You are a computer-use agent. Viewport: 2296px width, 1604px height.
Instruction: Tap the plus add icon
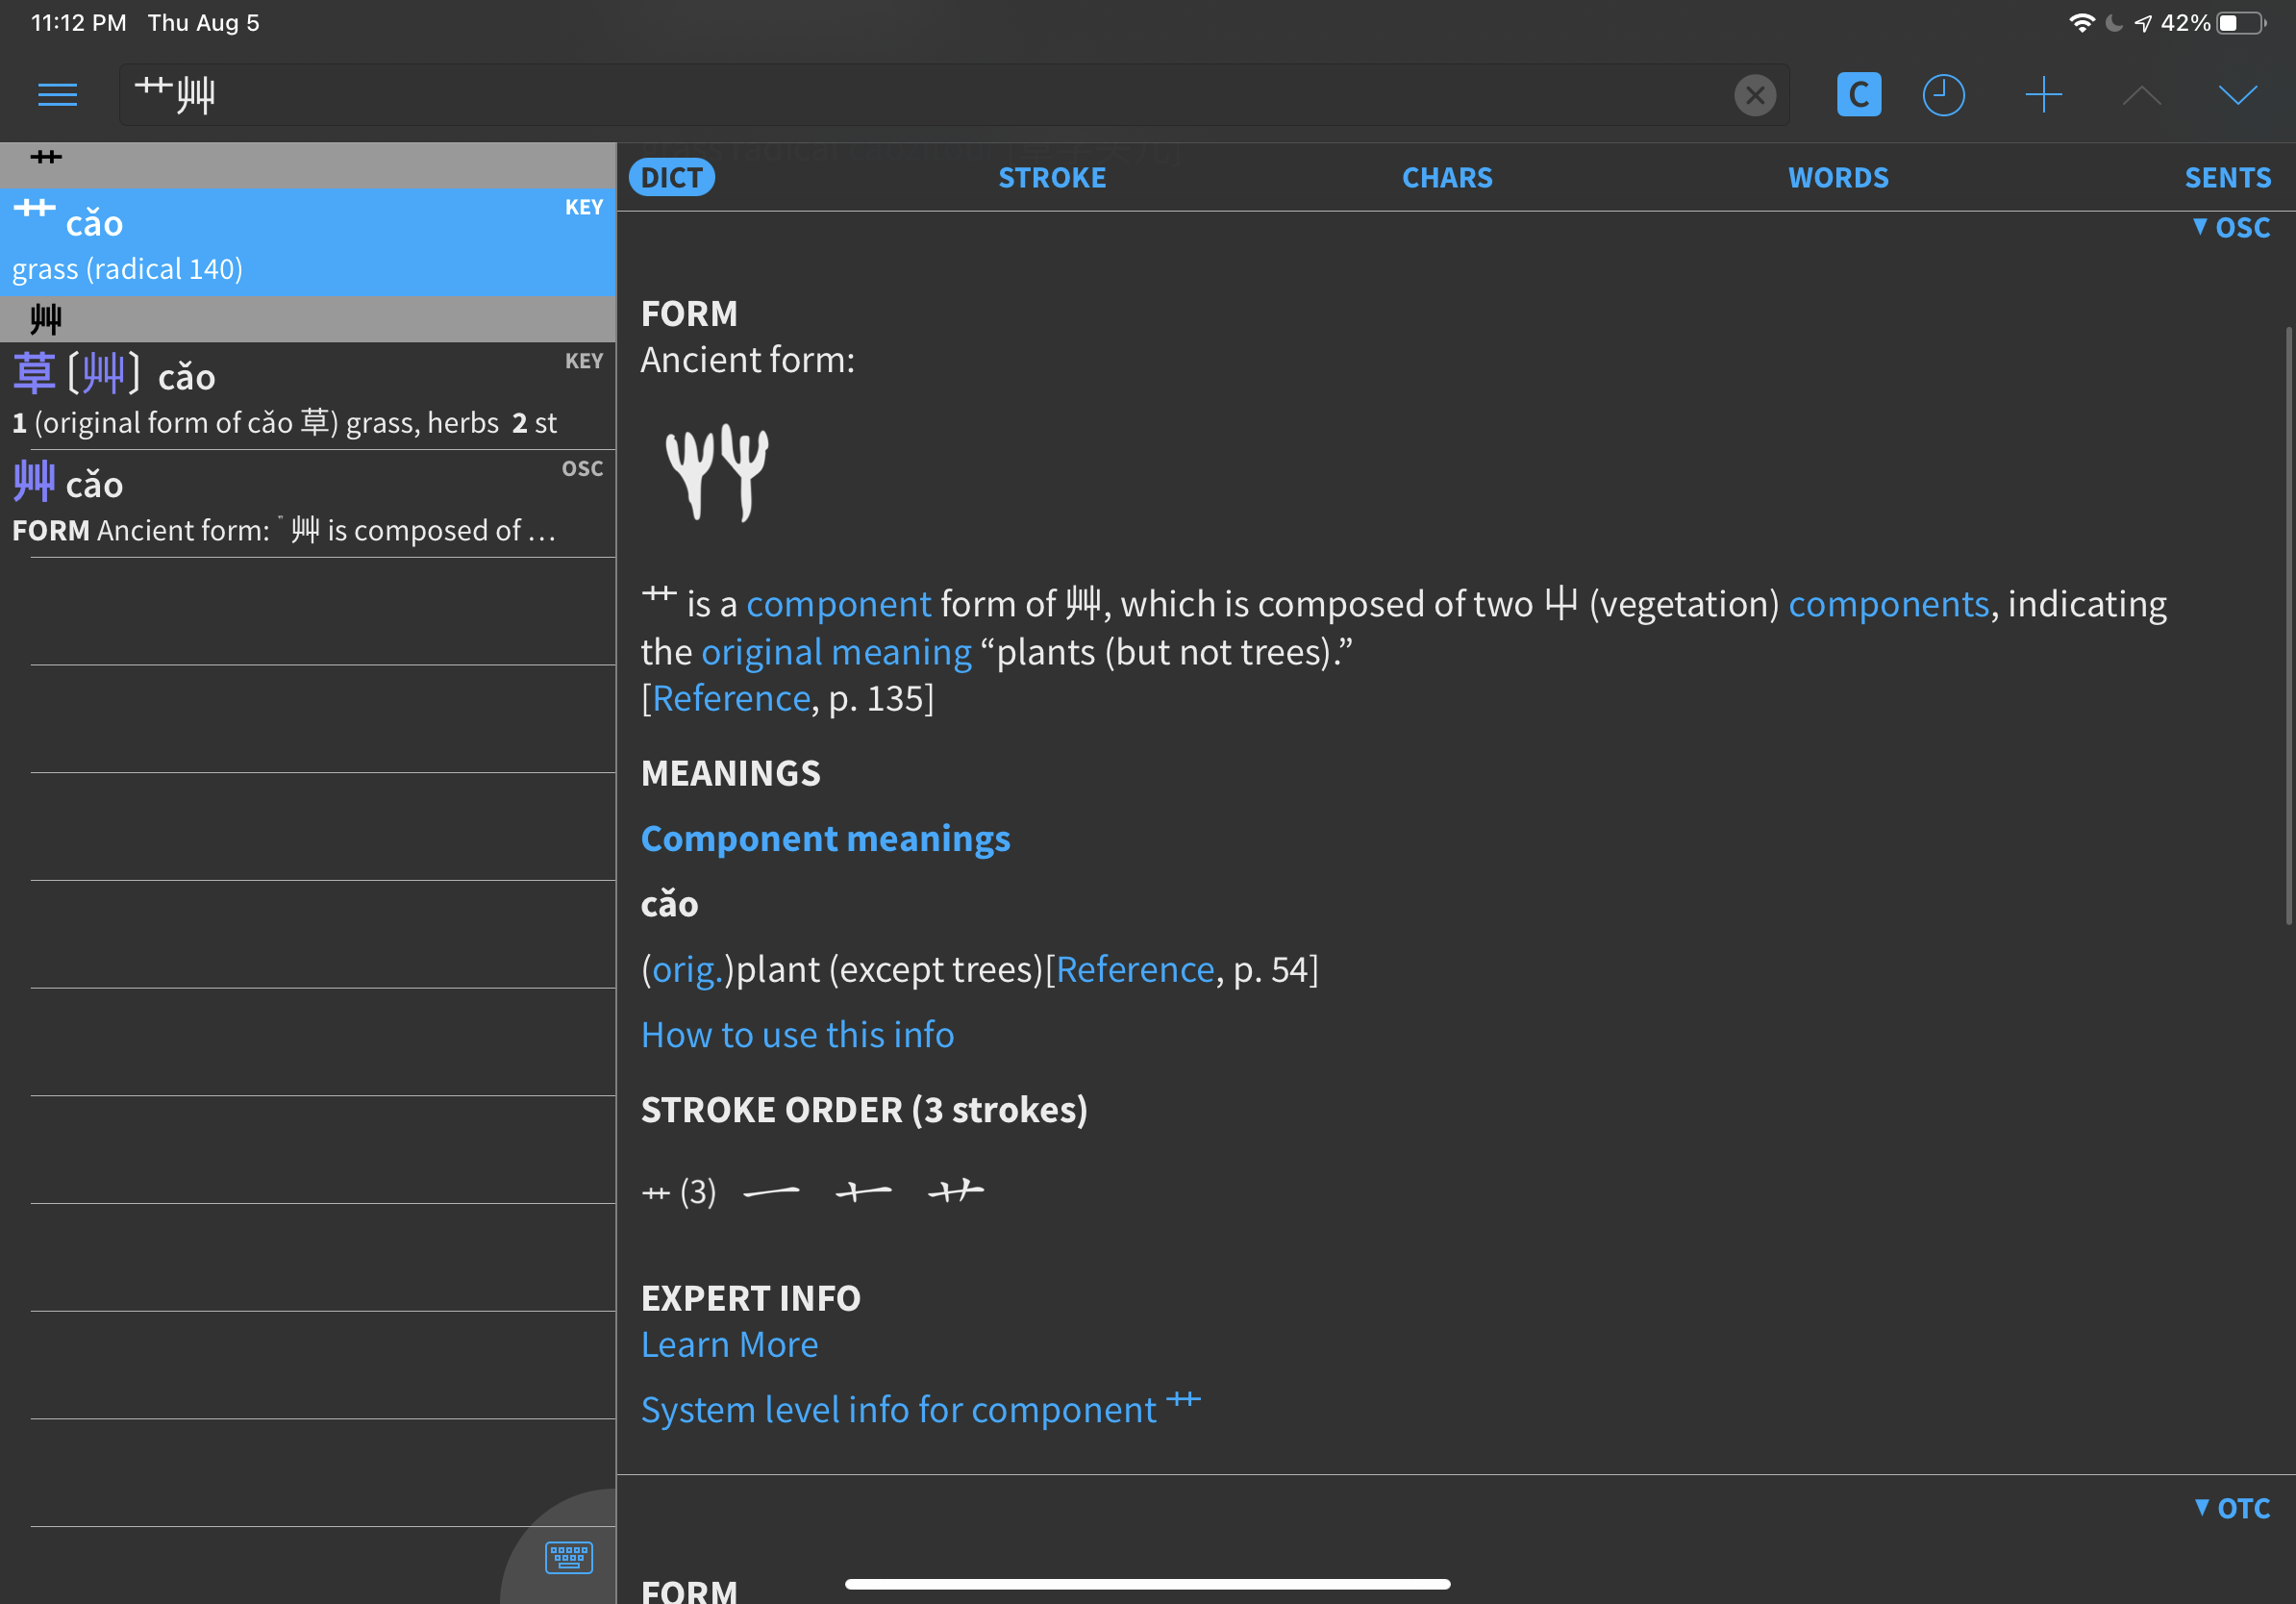[2043, 95]
